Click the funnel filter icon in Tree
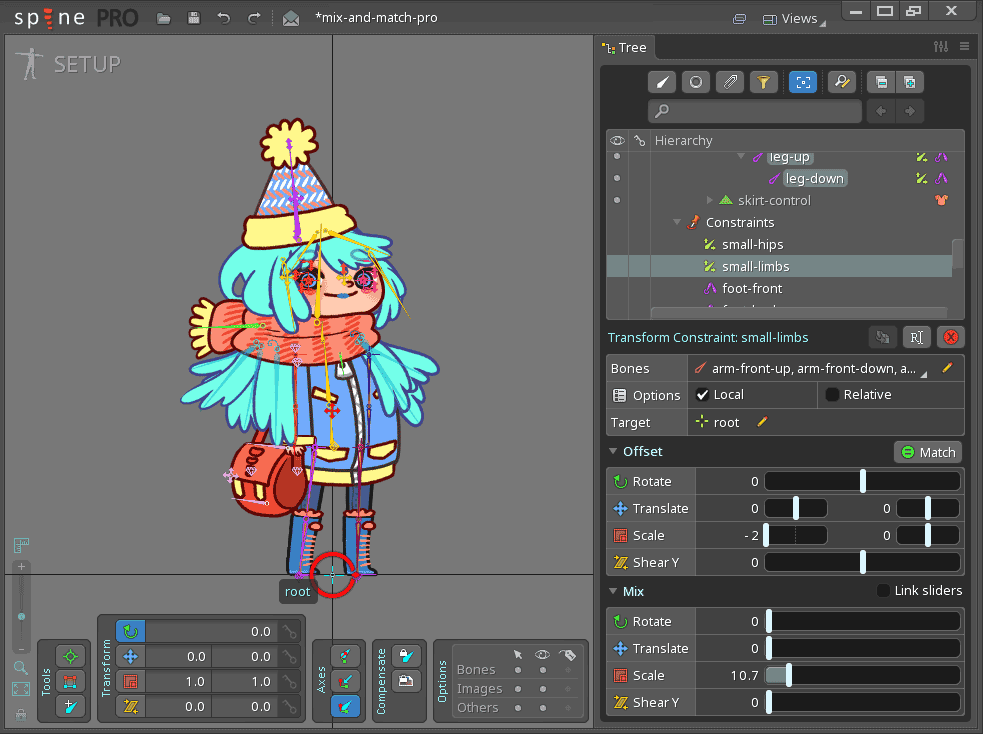The width and height of the screenshot is (983, 734). tap(763, 83)
